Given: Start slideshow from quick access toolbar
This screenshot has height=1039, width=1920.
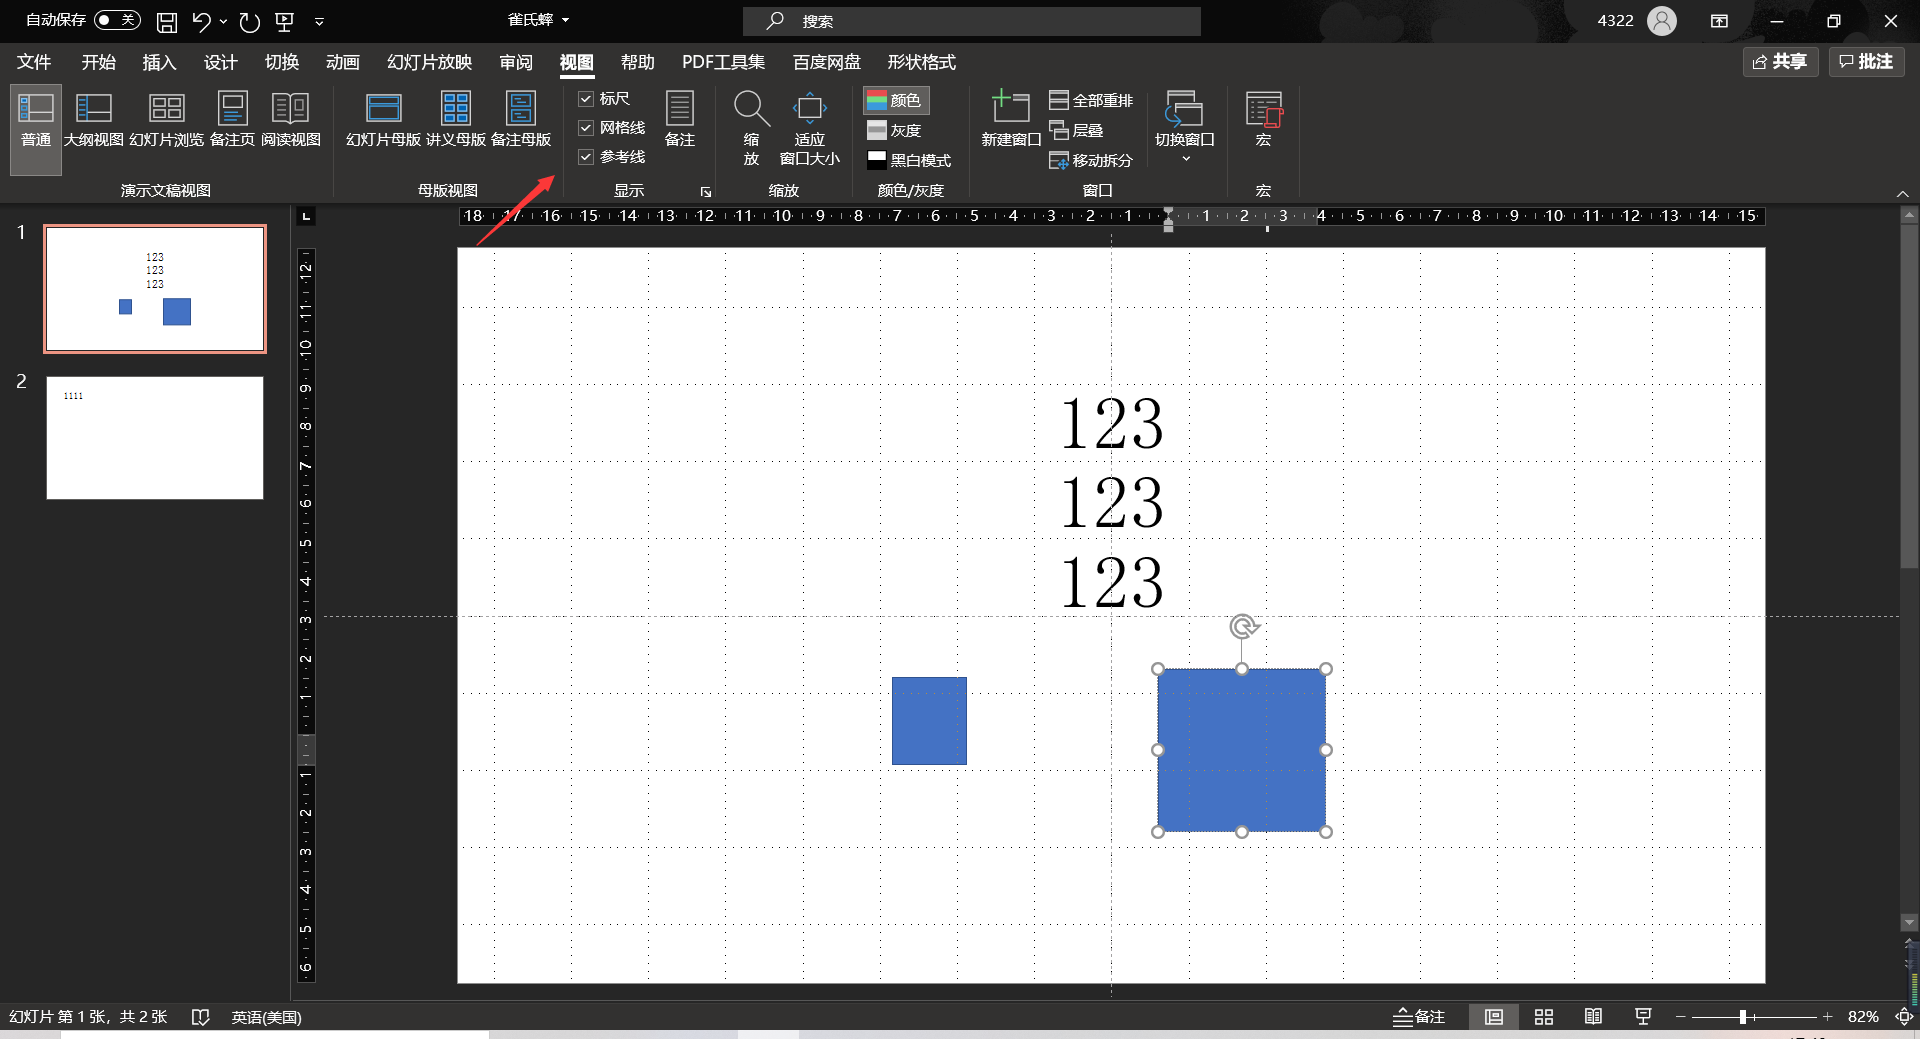Looking at the screenshot, I should point(285,21).
